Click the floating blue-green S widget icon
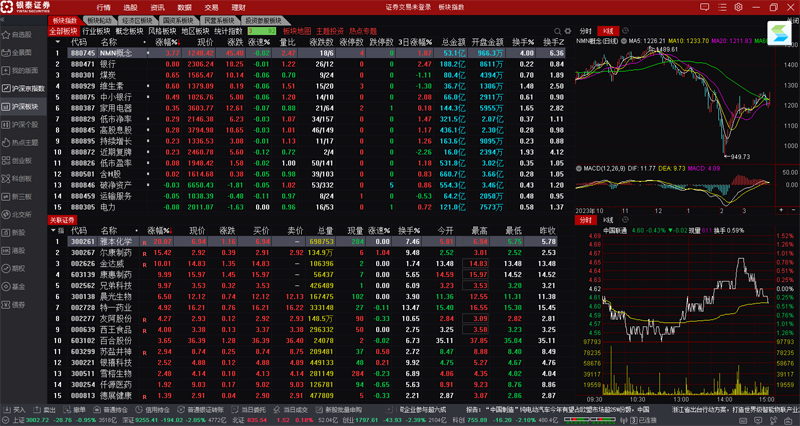This screenshot has width=800, height=426. pos(779,33)
